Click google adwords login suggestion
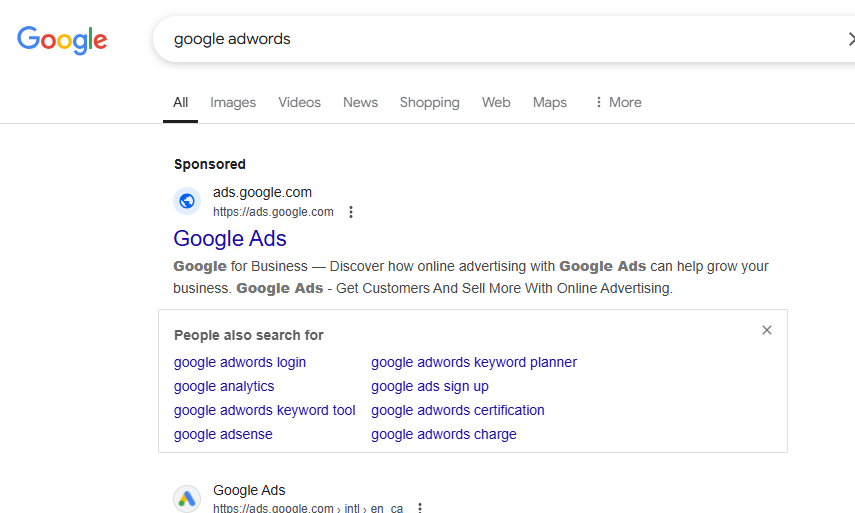The image size is (855, 513). pos(240,363)
